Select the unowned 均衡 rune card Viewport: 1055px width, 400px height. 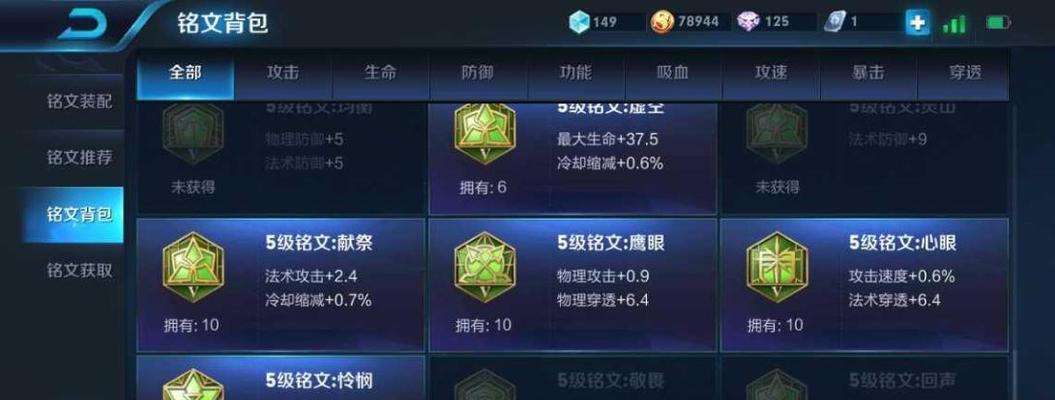[281, 159]
